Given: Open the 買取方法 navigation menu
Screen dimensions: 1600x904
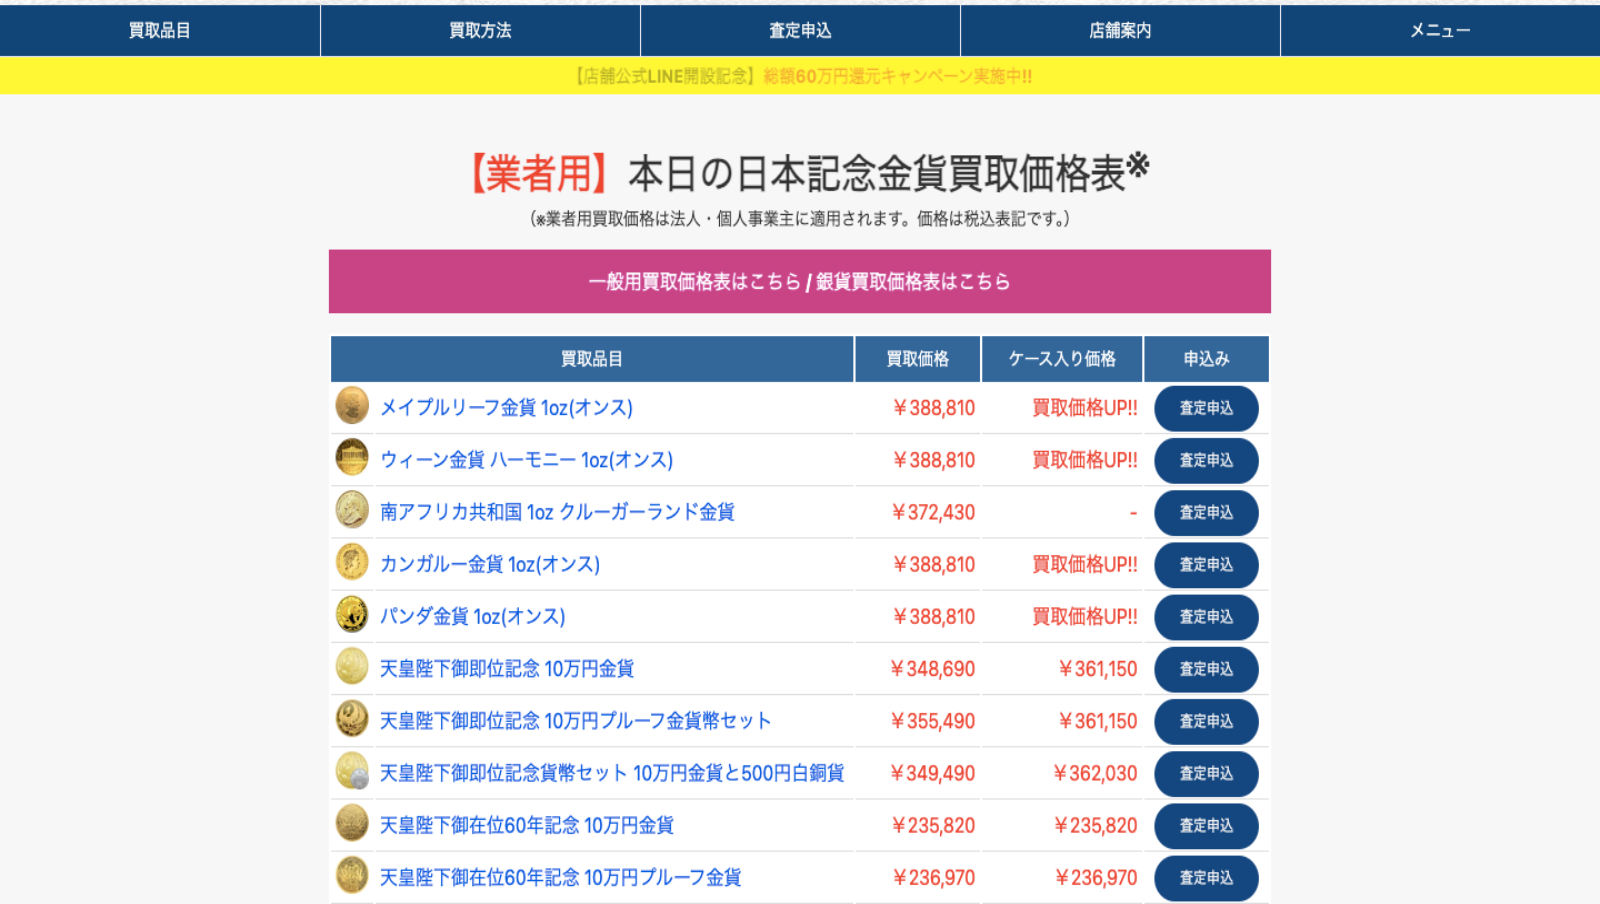Looking at the screenshot, I should 480,30.
